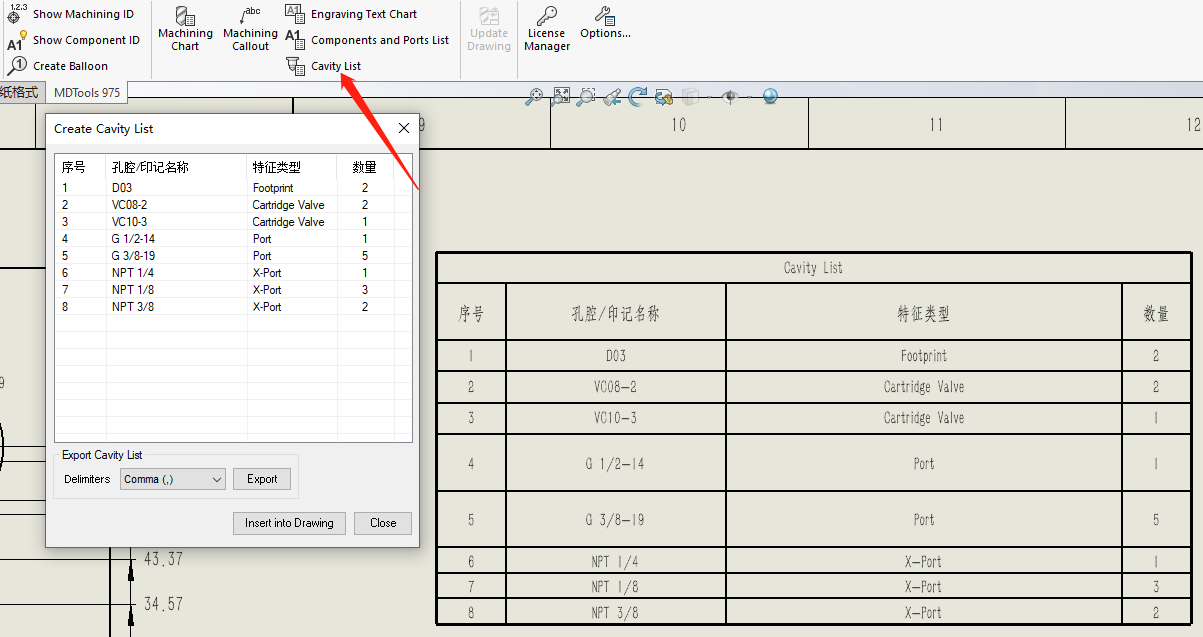Click the Components and Ports List icon

(x=295, y=40)
